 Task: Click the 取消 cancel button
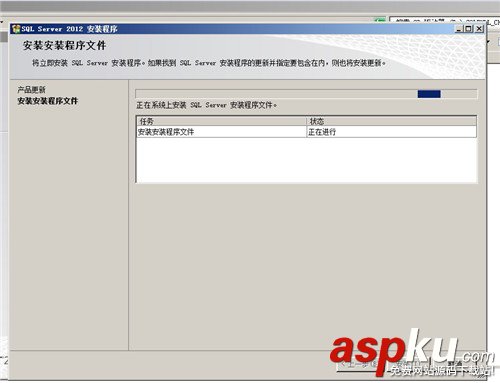point(455,364)
